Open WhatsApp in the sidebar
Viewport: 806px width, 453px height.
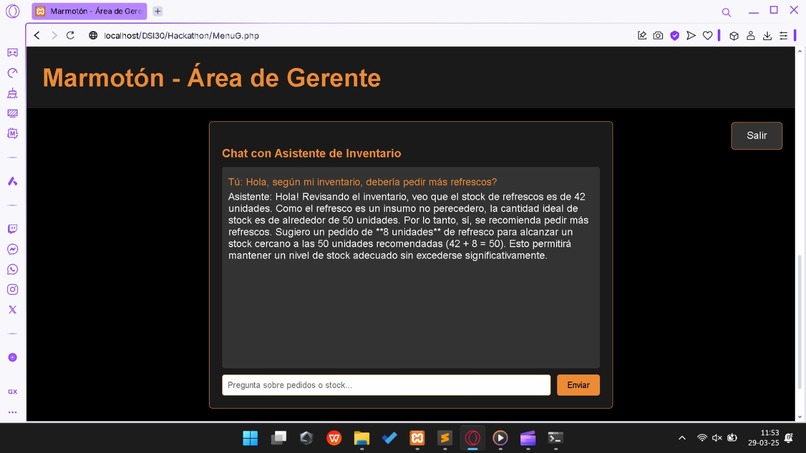(x=12, y=269)
